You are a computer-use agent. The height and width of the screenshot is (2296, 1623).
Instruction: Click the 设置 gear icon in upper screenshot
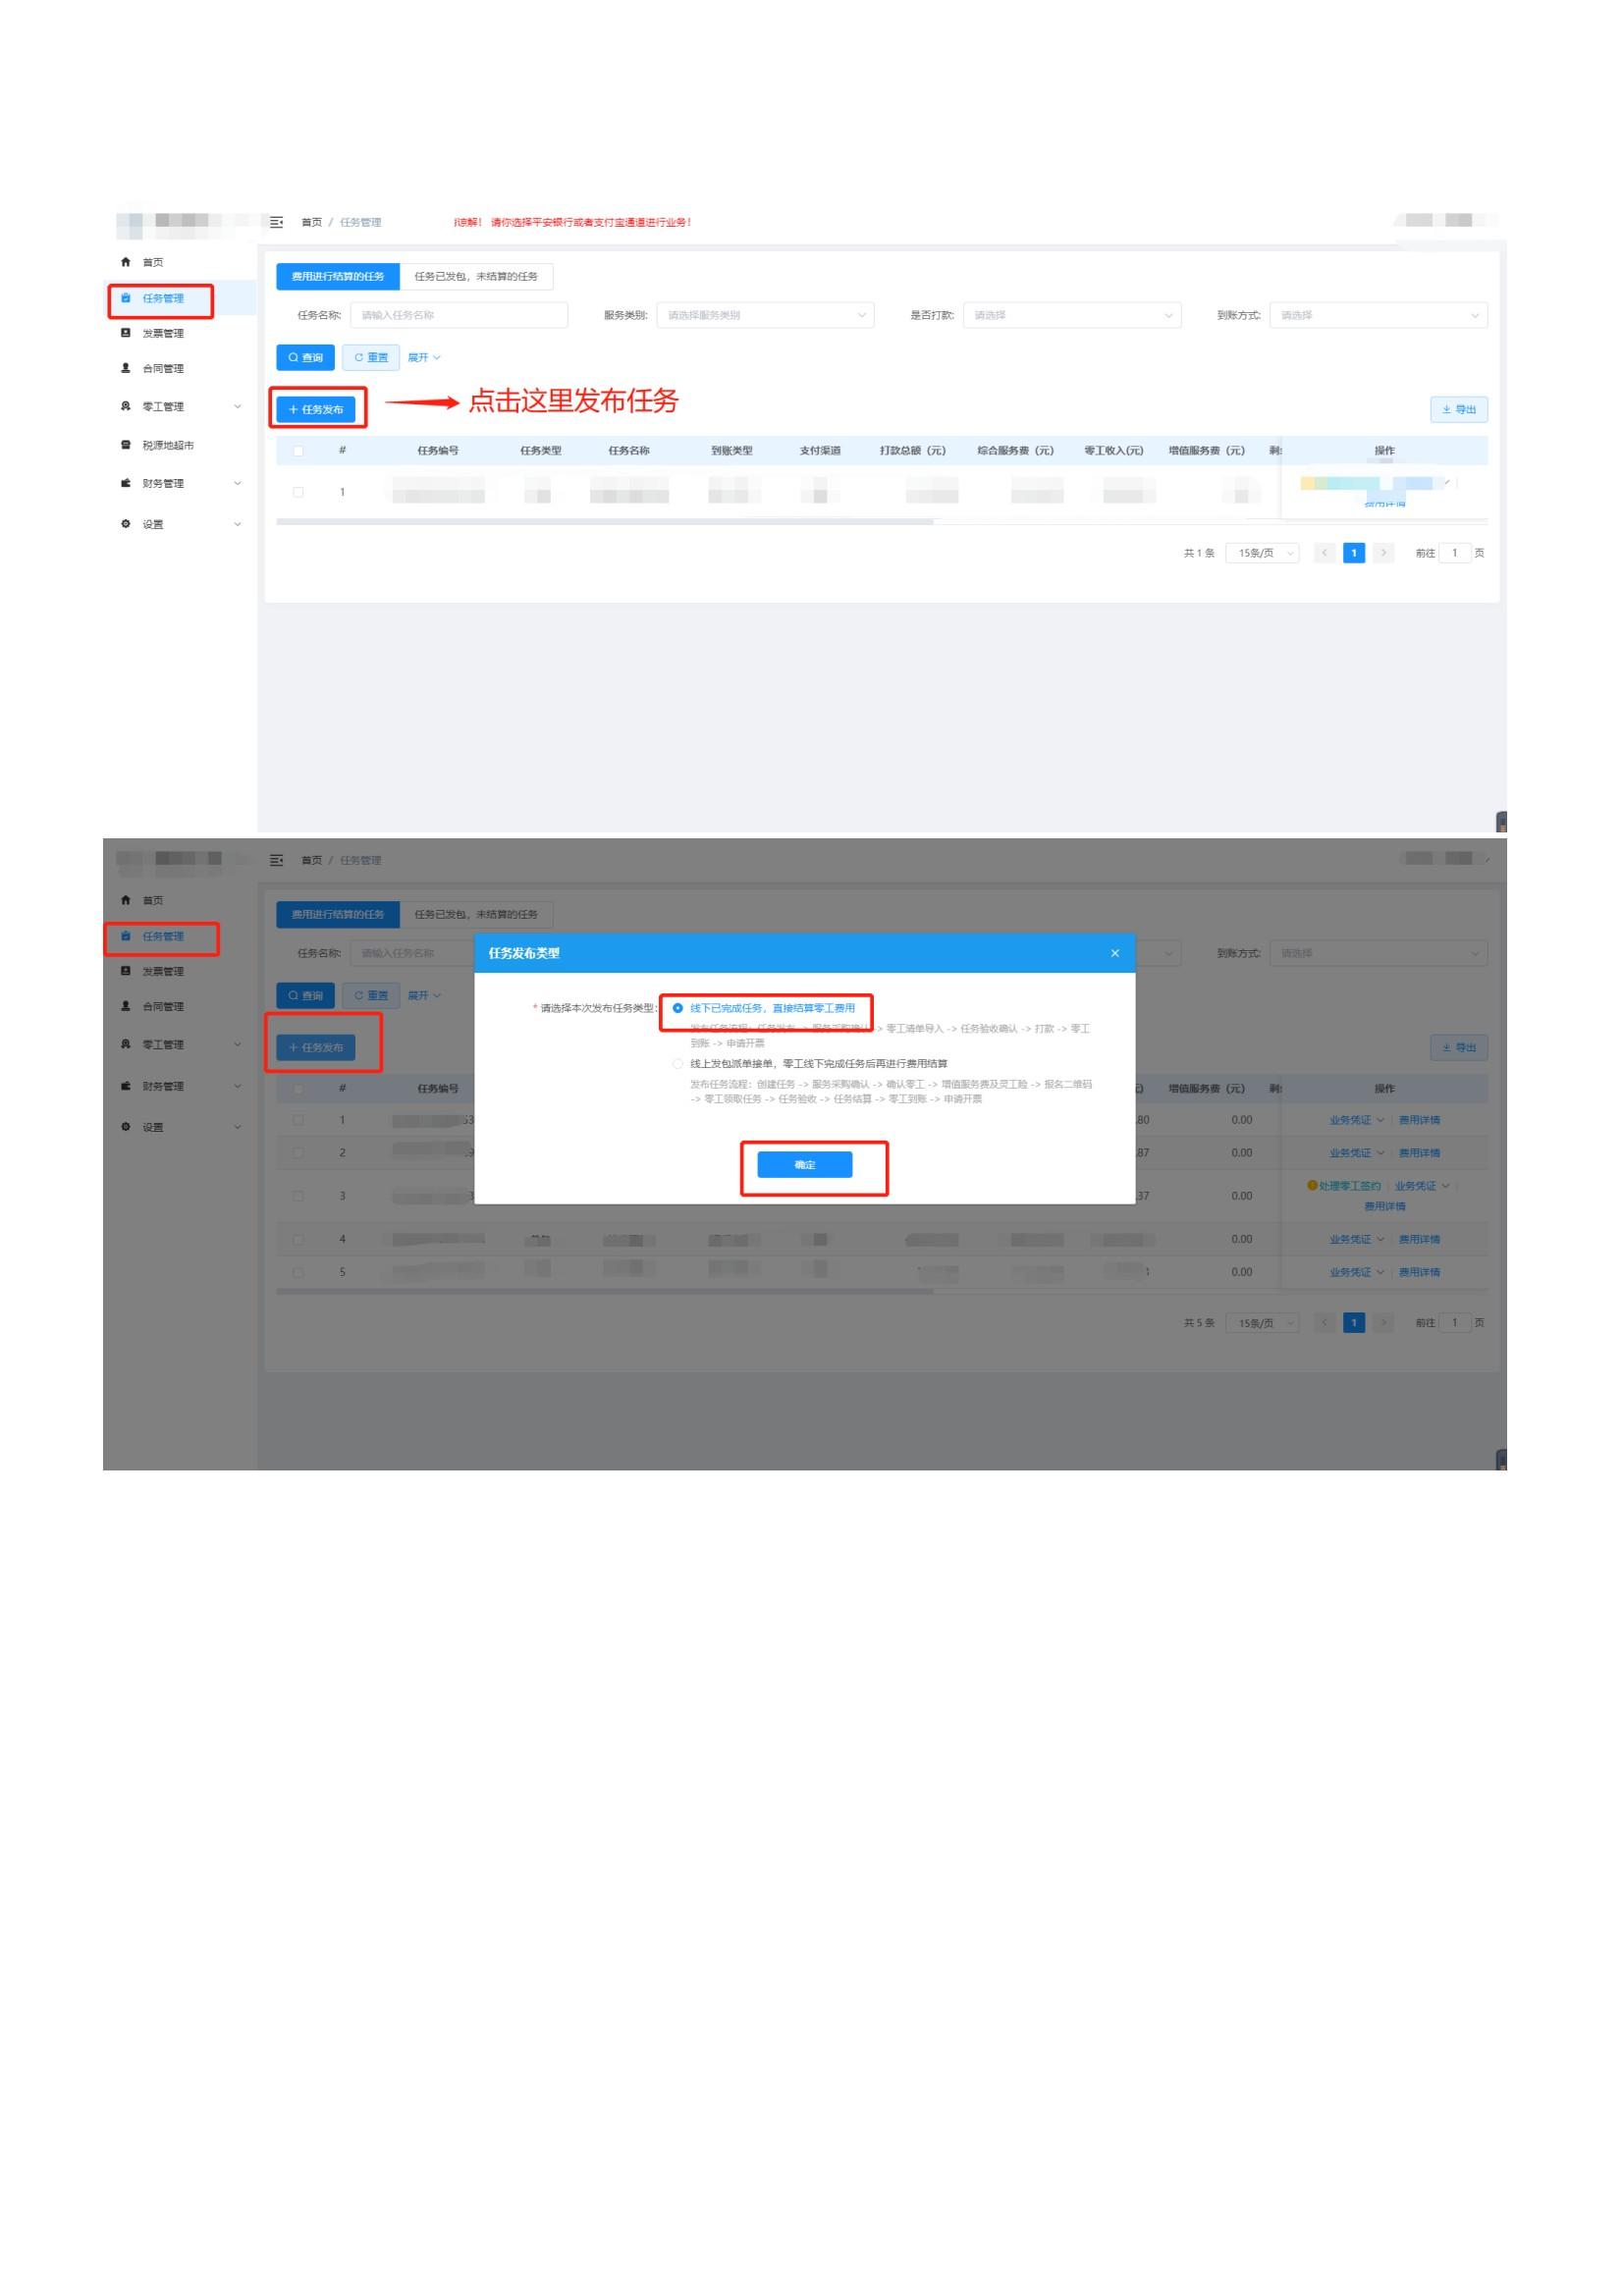point(125,524)
